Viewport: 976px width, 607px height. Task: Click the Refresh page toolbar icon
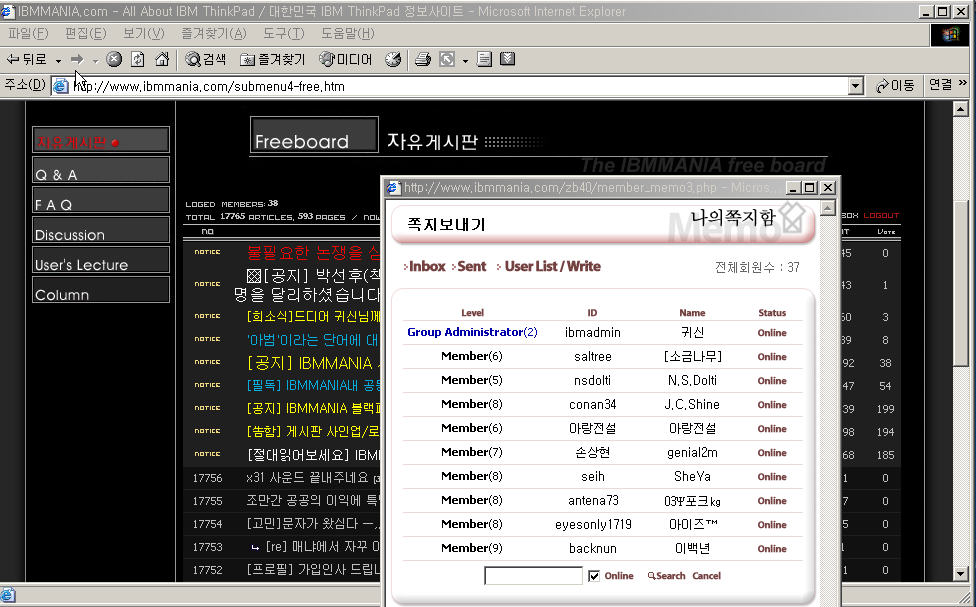pyautogui.click(x=138, y=60)
